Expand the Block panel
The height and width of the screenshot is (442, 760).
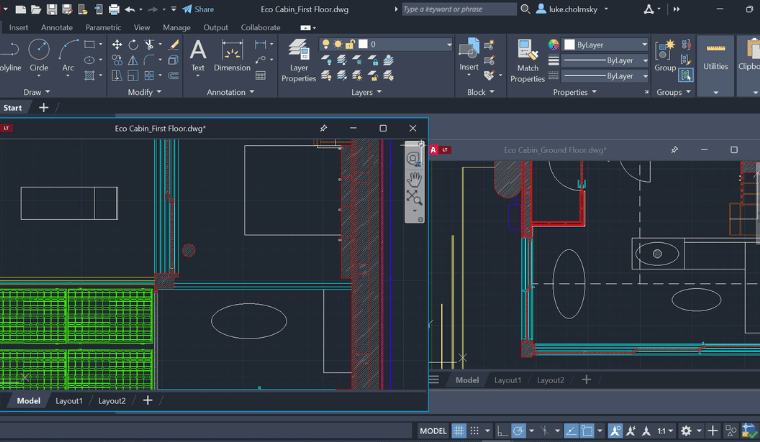pyautogui.click(x=481, y=92)
